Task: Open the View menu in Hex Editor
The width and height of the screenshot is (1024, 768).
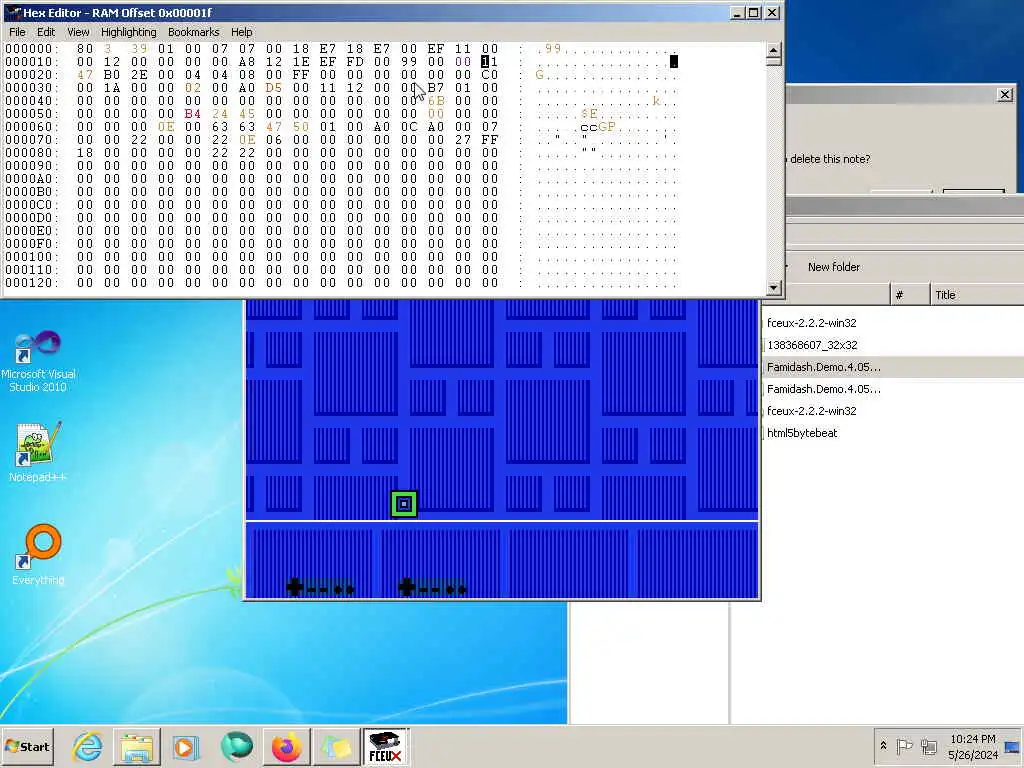Action: (x=78, y=32)
